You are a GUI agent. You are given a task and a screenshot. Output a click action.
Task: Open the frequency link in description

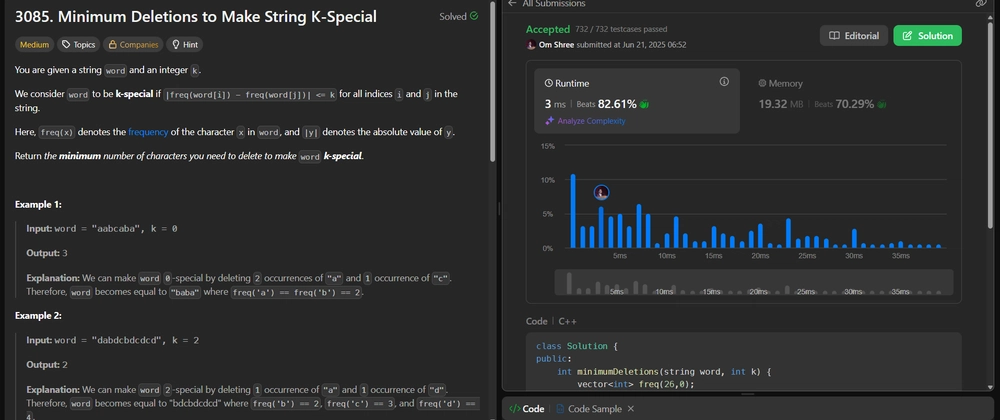pos(148,132)
